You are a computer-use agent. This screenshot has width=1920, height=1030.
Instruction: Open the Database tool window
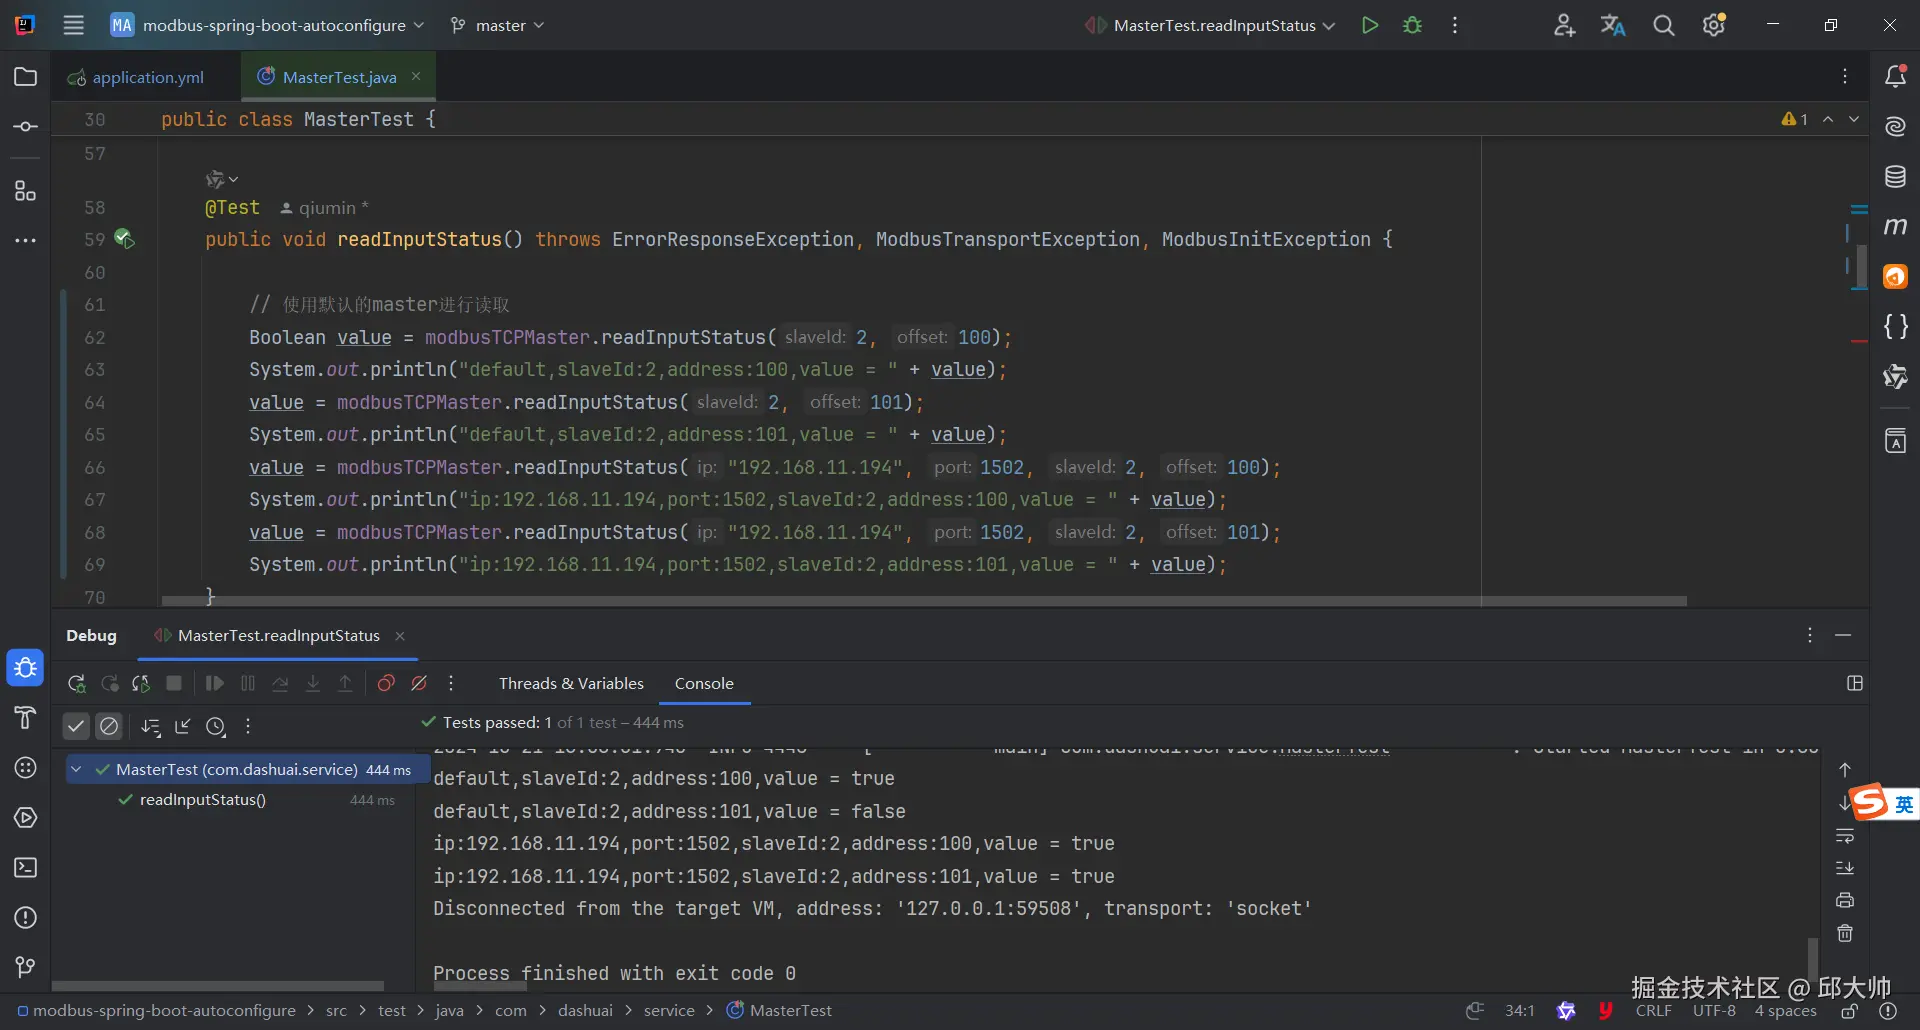(x=1895, y=177)
